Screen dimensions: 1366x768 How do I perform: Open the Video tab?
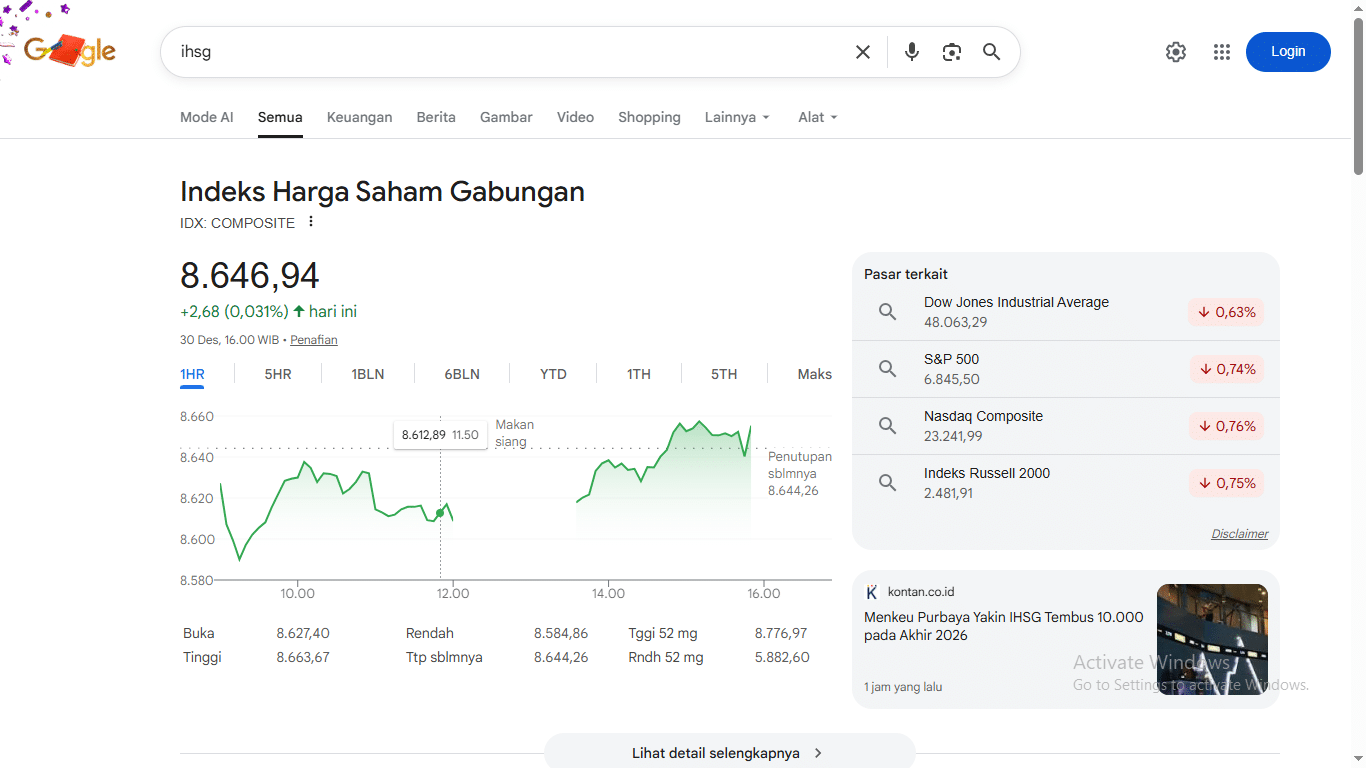[x=575, y=117]
